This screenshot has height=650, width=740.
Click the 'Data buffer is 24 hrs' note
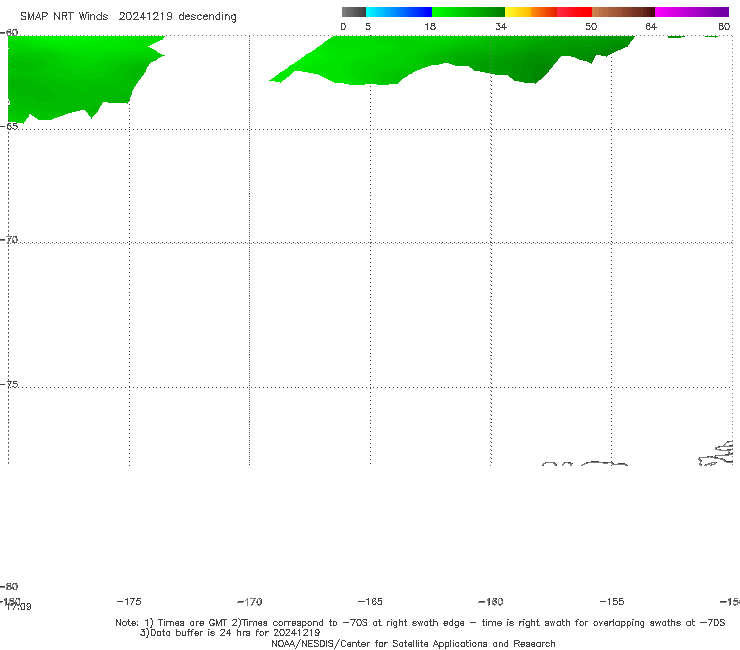tap(230, 633)
